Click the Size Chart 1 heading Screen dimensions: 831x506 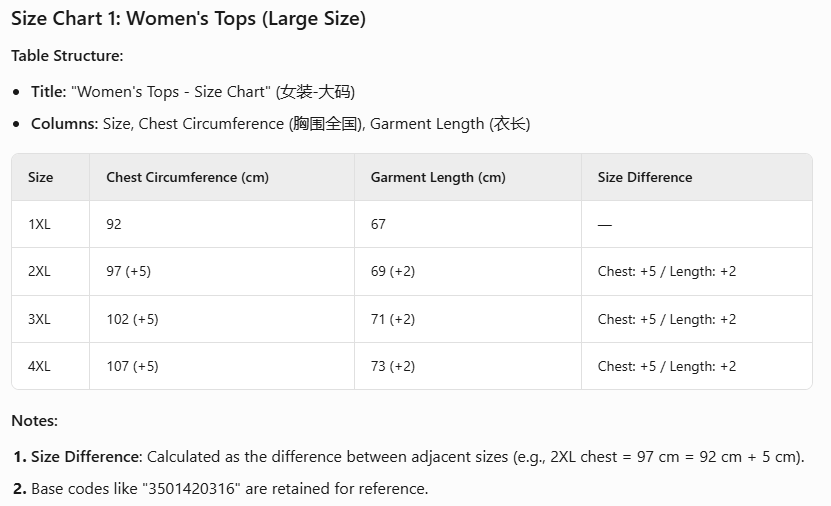pyautogui.click(x=188, y=18)
